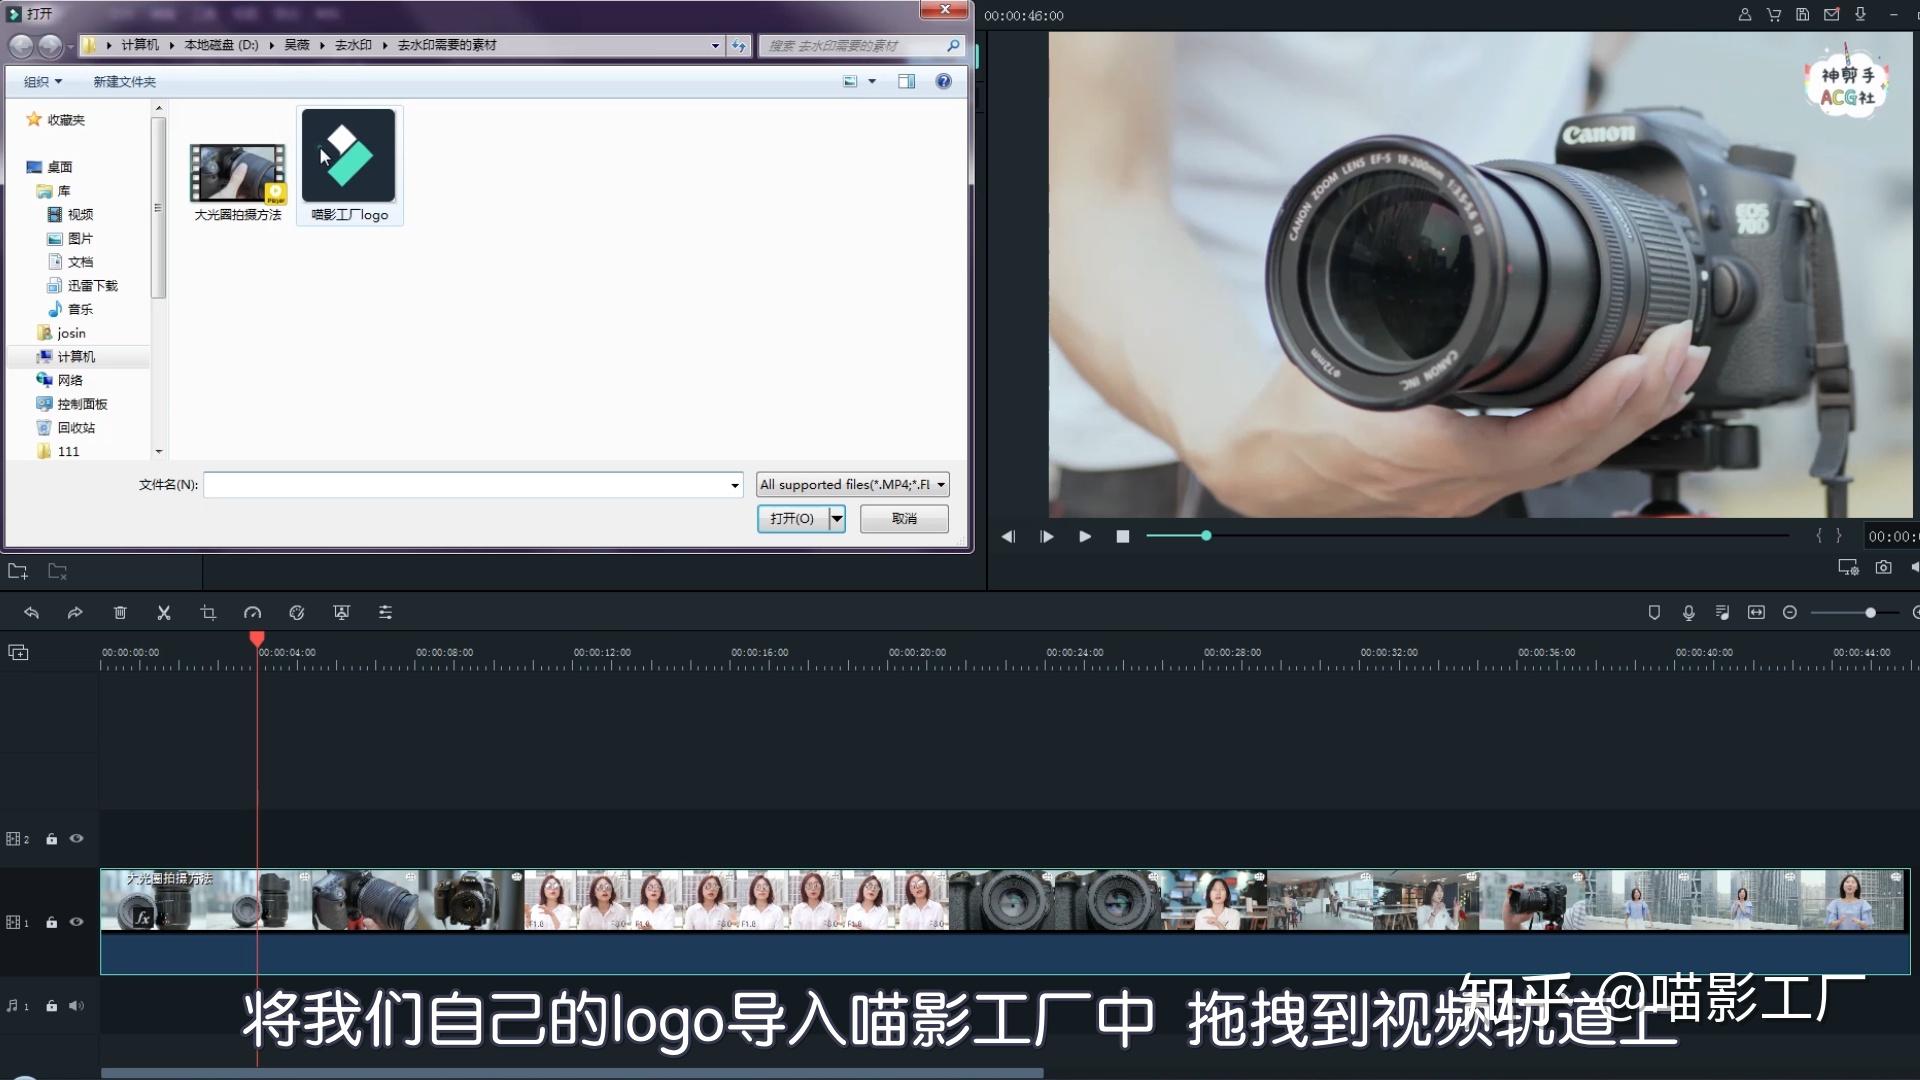Image resolution: width=1920 pixels, height=1080 pixels.
Task: Play the preview video
Action: tap(1085, 537)
